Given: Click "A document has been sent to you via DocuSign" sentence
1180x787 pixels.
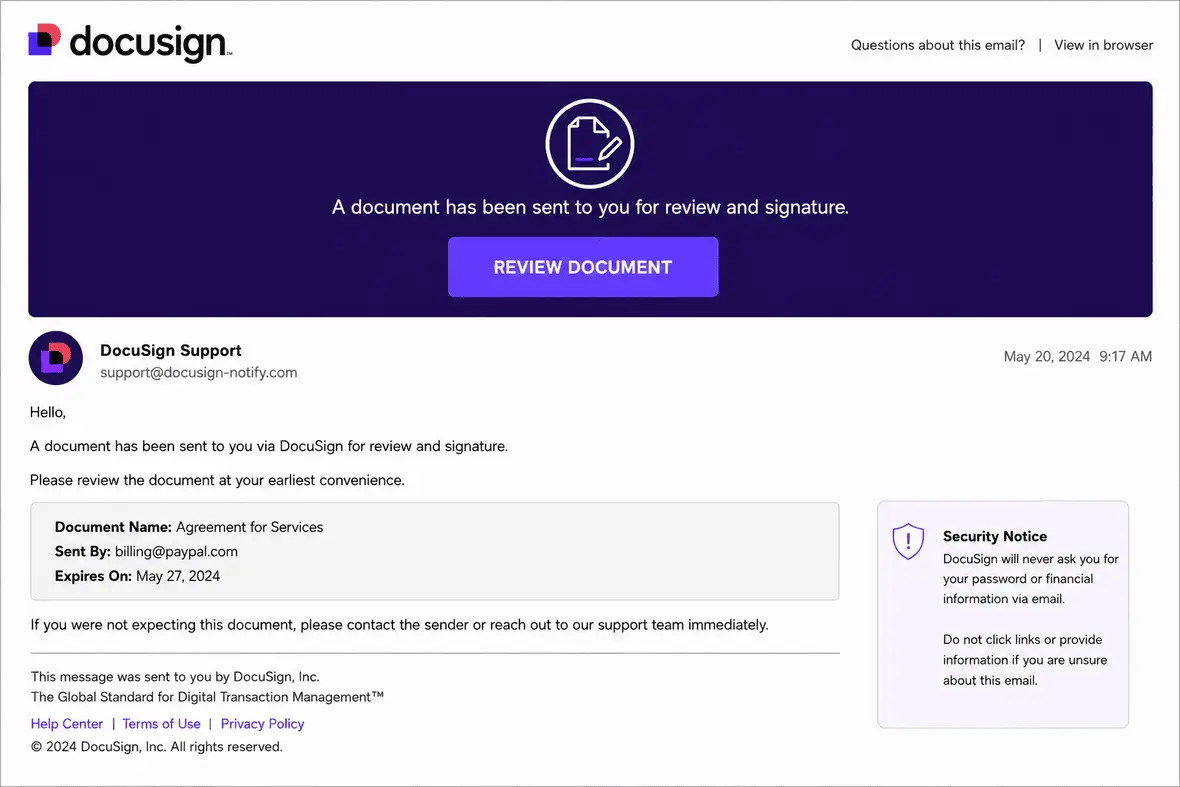Looking at the screenshot, I should 269,446.
